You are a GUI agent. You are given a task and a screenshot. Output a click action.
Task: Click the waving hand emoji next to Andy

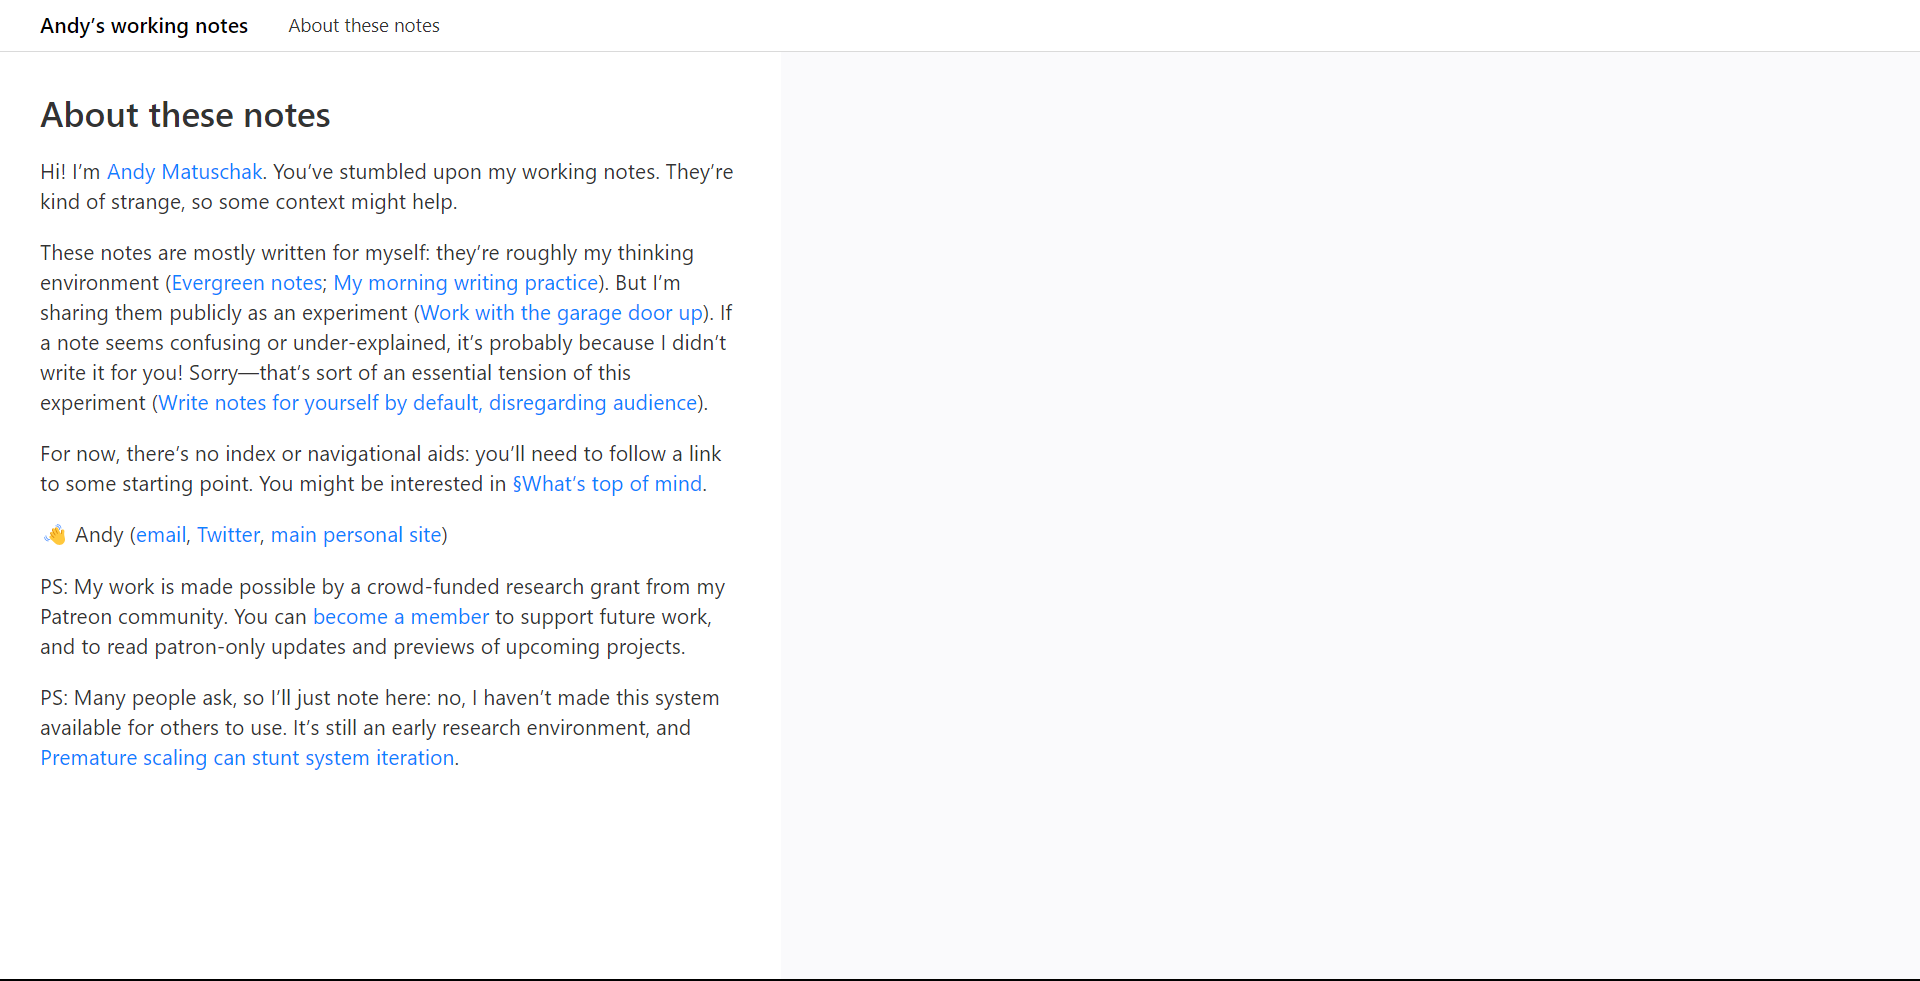pyautogui.click(x=55, y=535)
